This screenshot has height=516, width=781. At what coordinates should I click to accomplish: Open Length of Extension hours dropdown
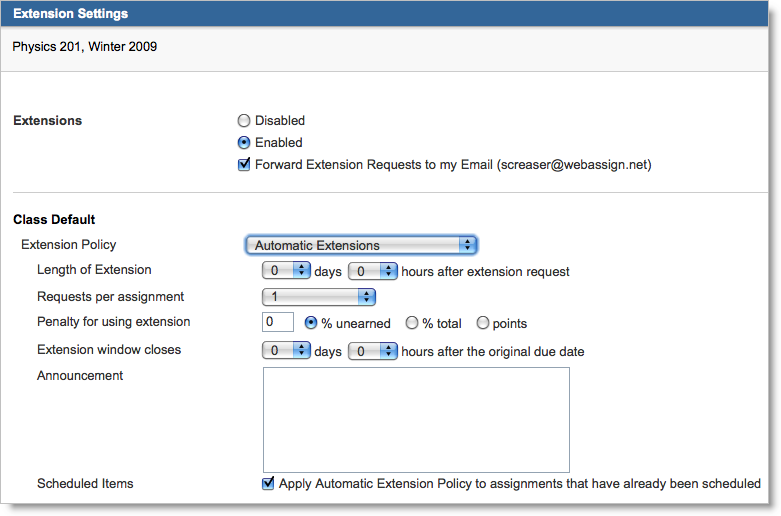[x=373, y=271]
